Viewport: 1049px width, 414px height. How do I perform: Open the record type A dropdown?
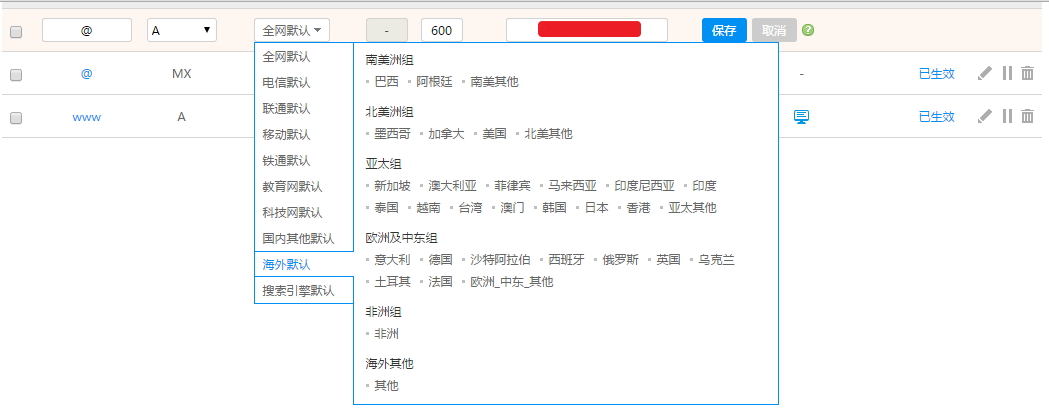[181, 30]
